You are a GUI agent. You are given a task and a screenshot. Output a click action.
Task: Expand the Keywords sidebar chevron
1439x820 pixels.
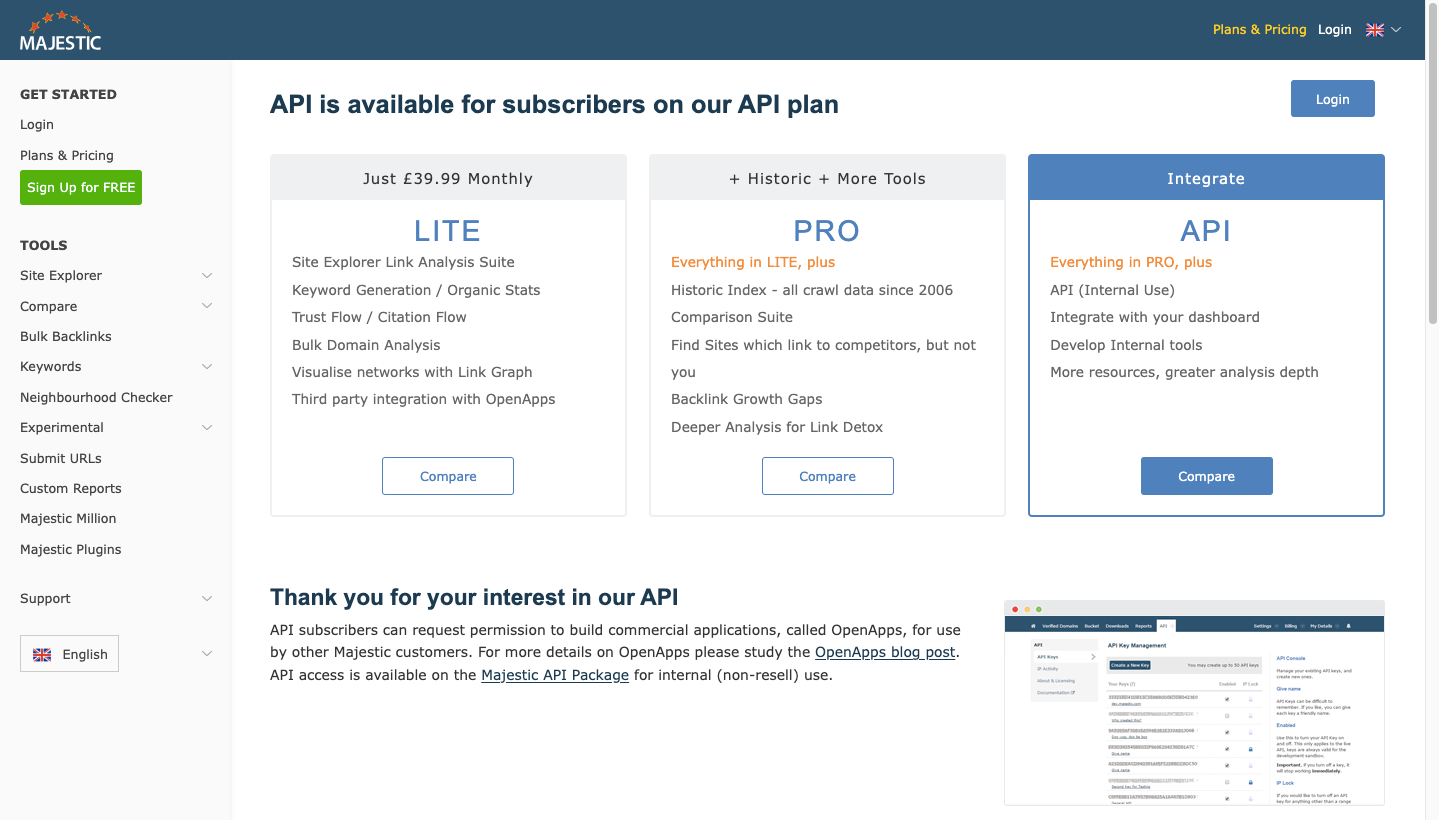pyautogui.click(x=207, y=367)
